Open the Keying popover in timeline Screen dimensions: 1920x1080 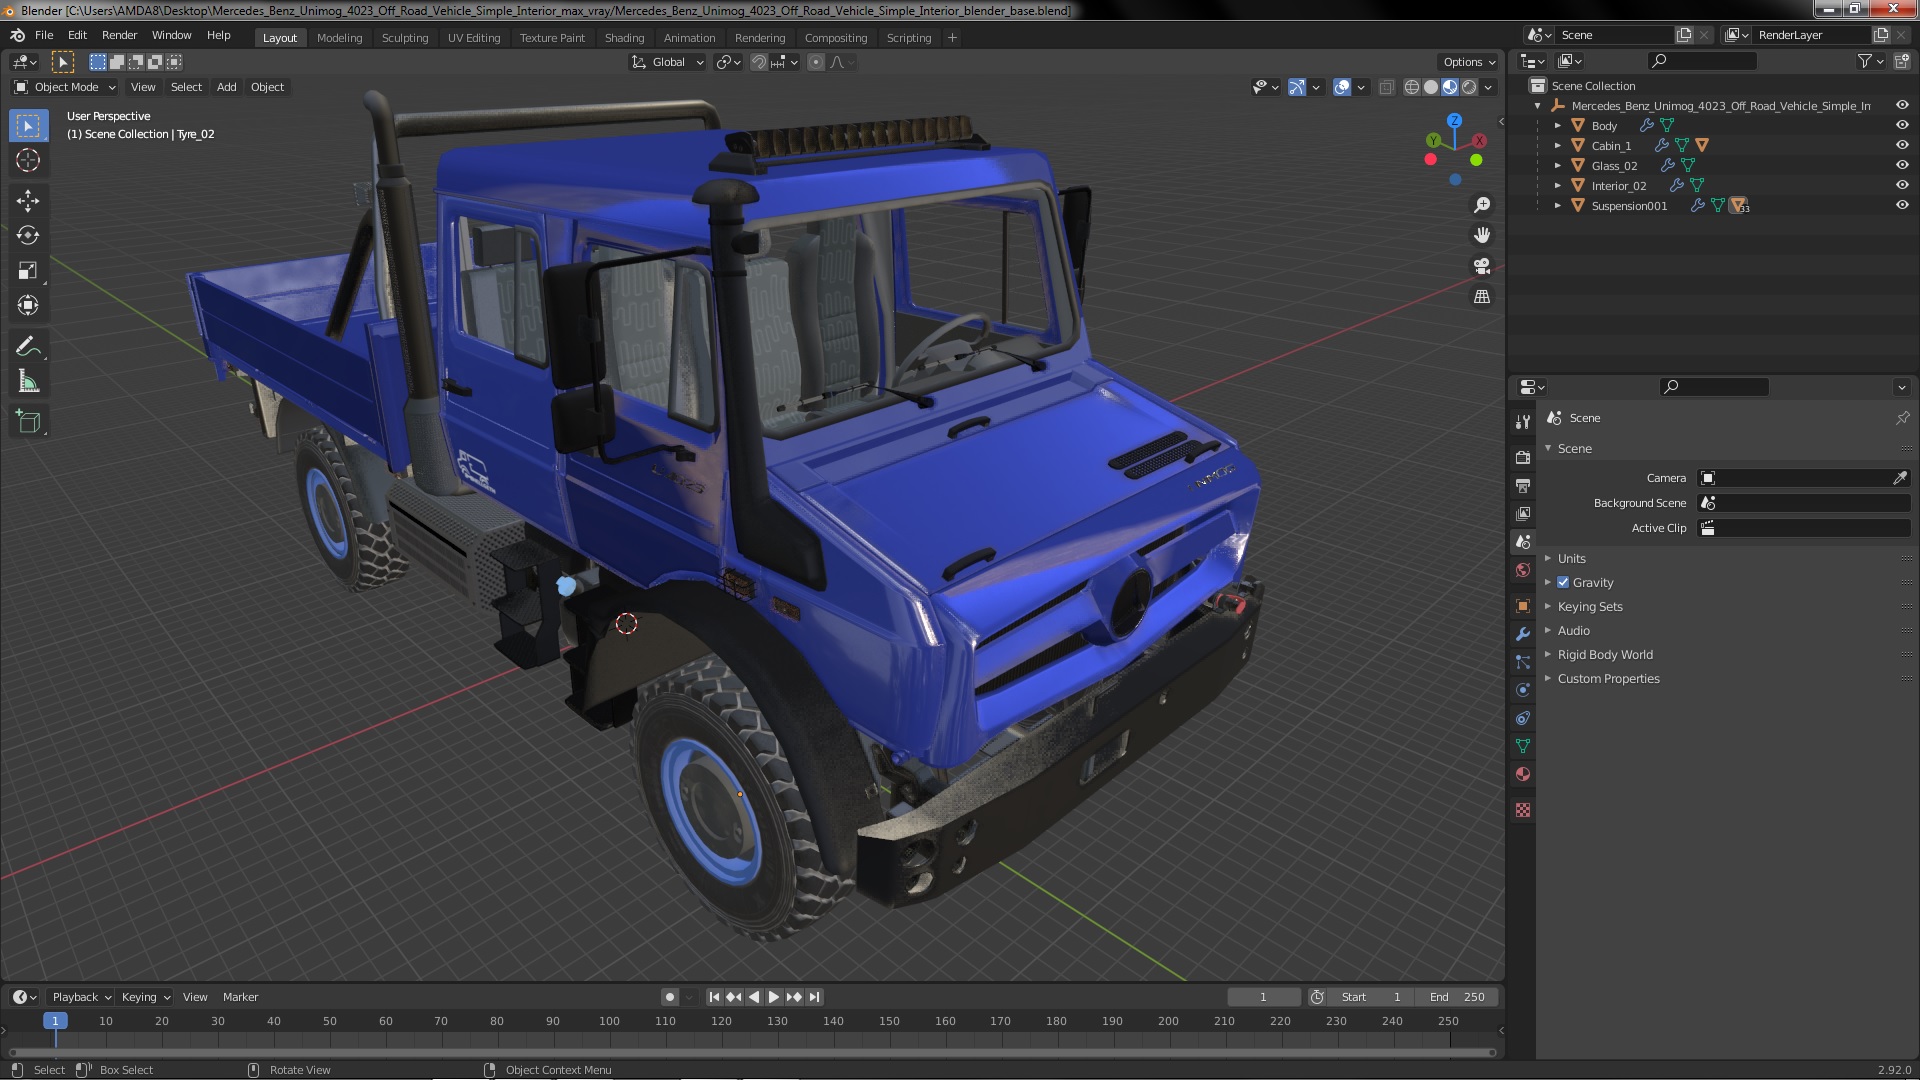coord(145,997)
